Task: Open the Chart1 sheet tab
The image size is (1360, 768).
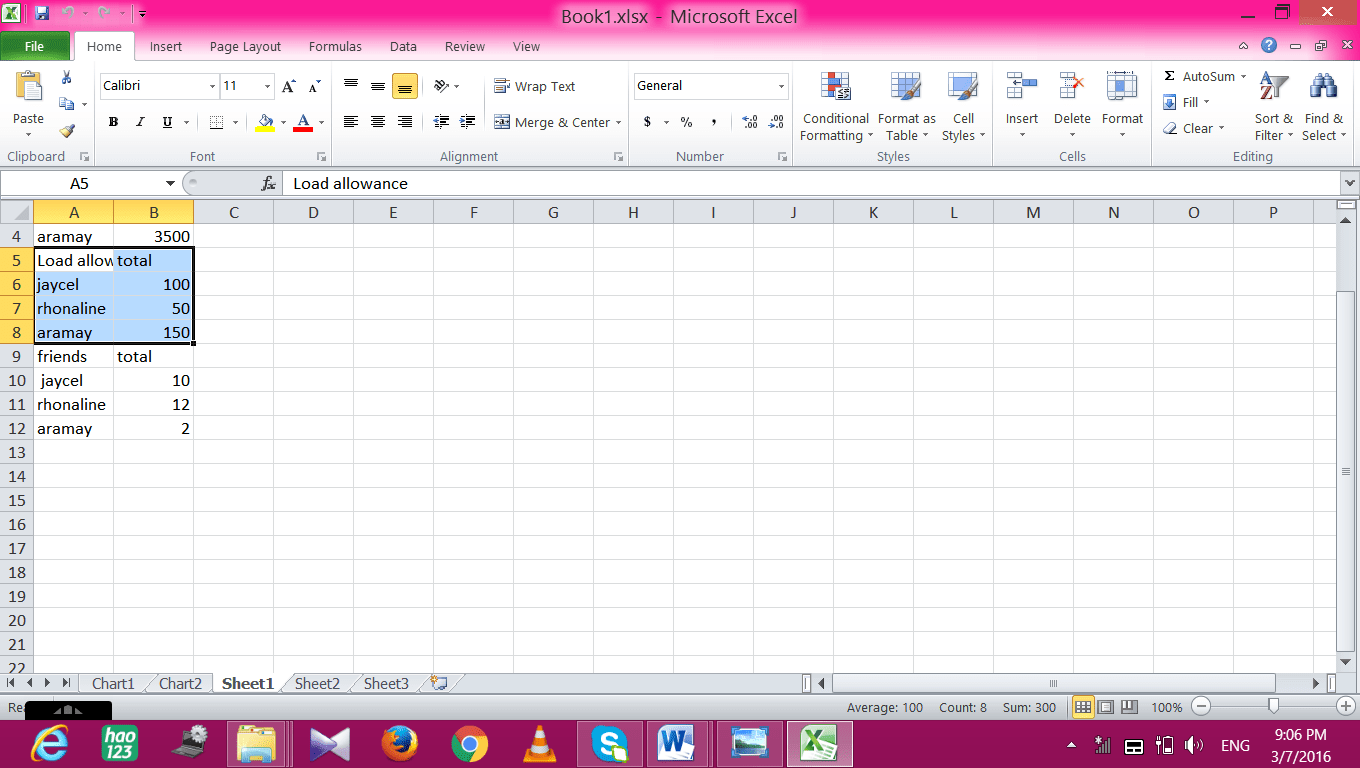Action: [x=113, y=684]
